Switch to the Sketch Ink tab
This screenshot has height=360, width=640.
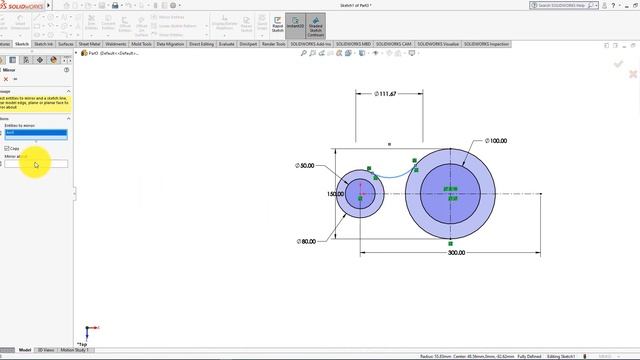click(x=43, y=44)
